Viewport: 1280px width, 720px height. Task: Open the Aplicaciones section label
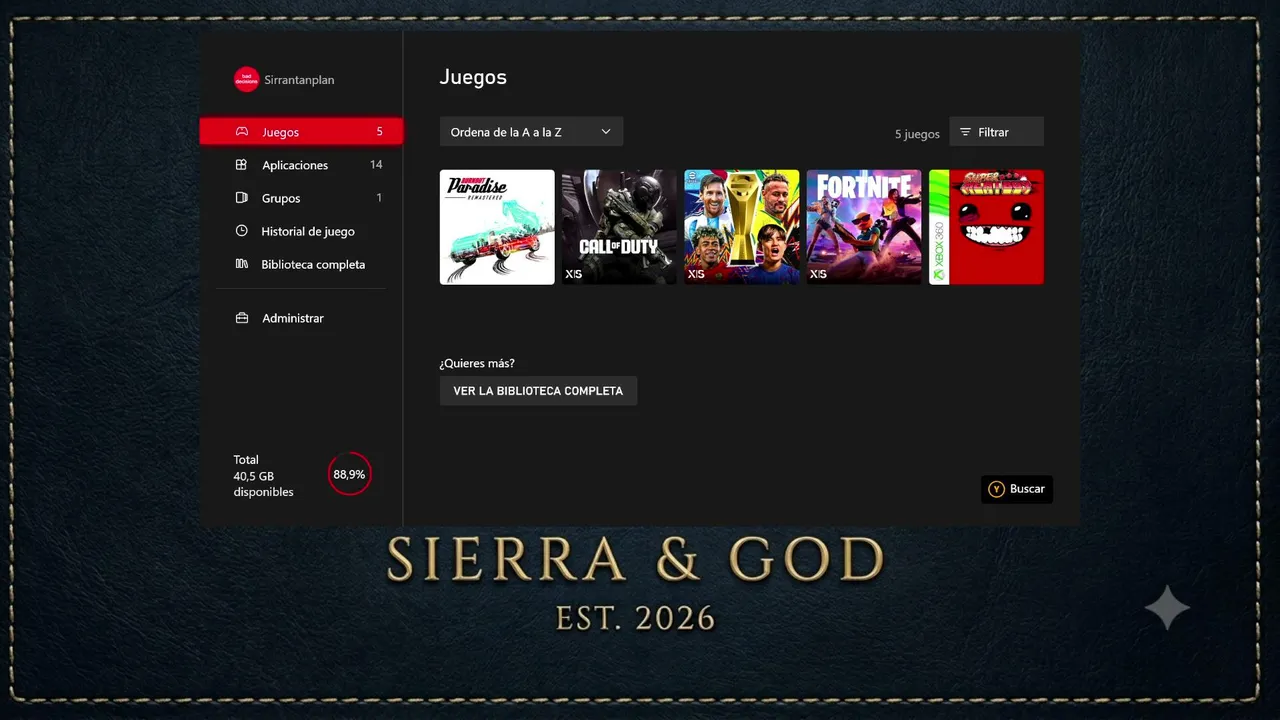[295, 165]
